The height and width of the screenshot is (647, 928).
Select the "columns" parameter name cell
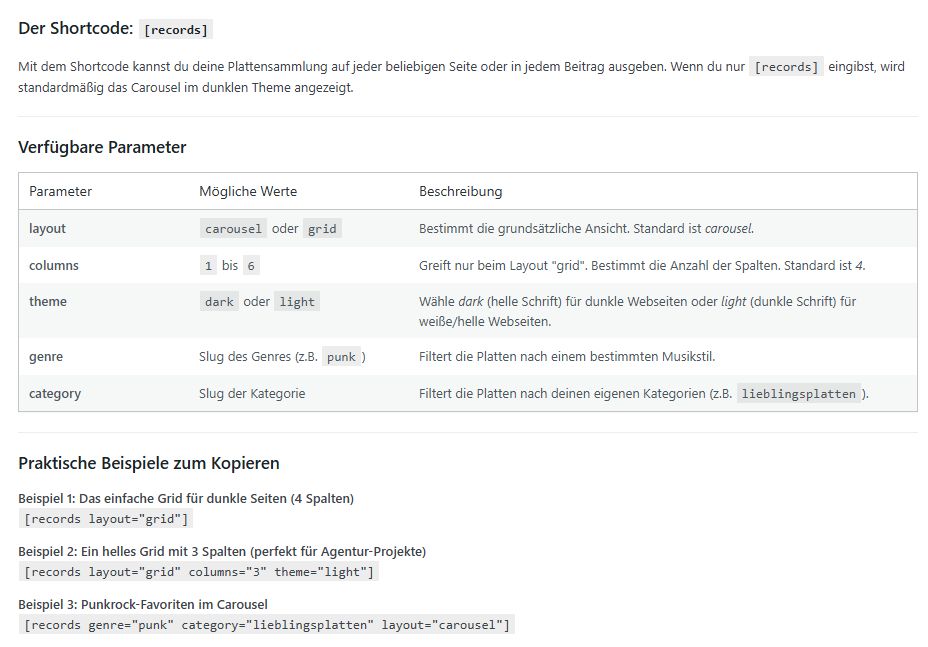(54, 265)
